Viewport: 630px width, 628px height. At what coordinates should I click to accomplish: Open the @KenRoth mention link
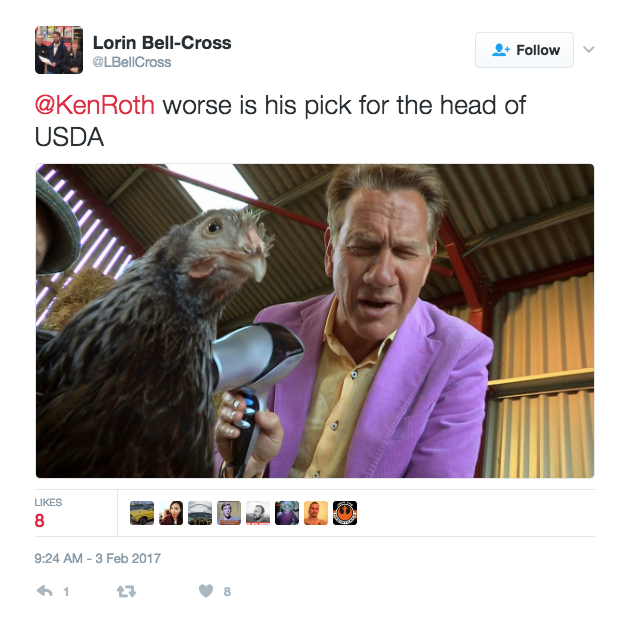click(95, 105)
